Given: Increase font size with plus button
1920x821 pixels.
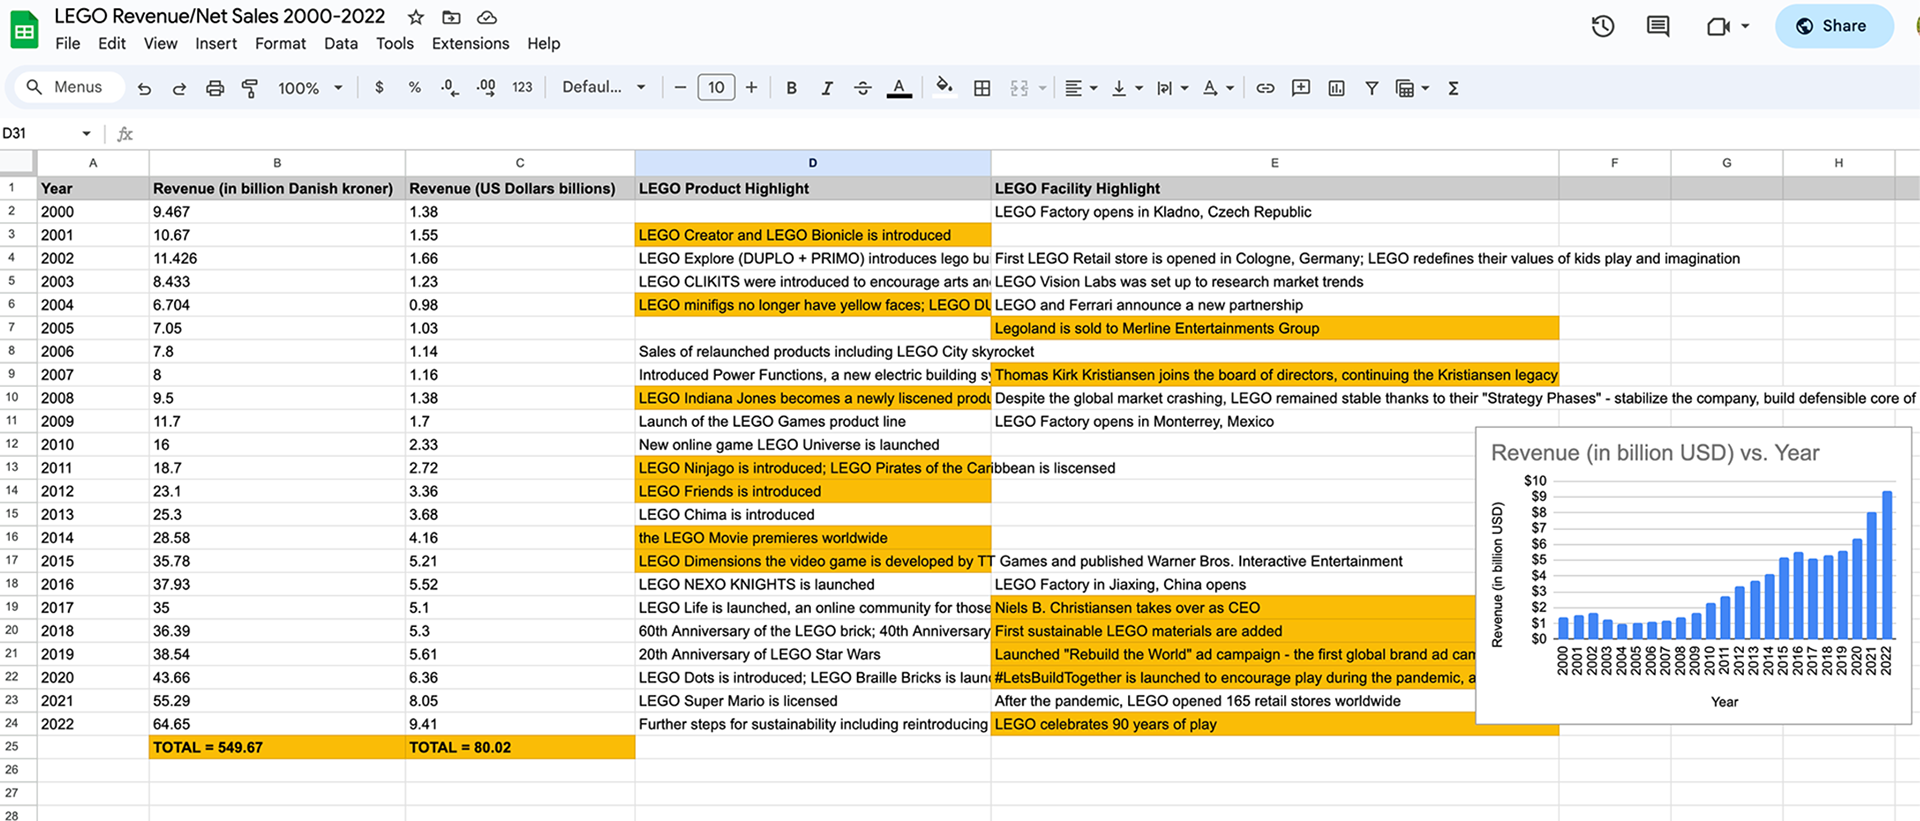Looking at the screenshot, I should coord(751,87).
